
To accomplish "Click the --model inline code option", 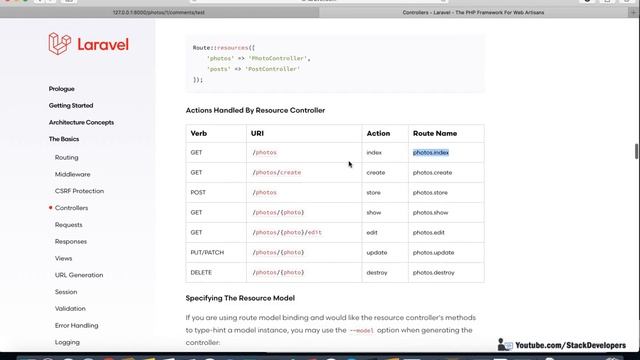I will pos(361,331).
